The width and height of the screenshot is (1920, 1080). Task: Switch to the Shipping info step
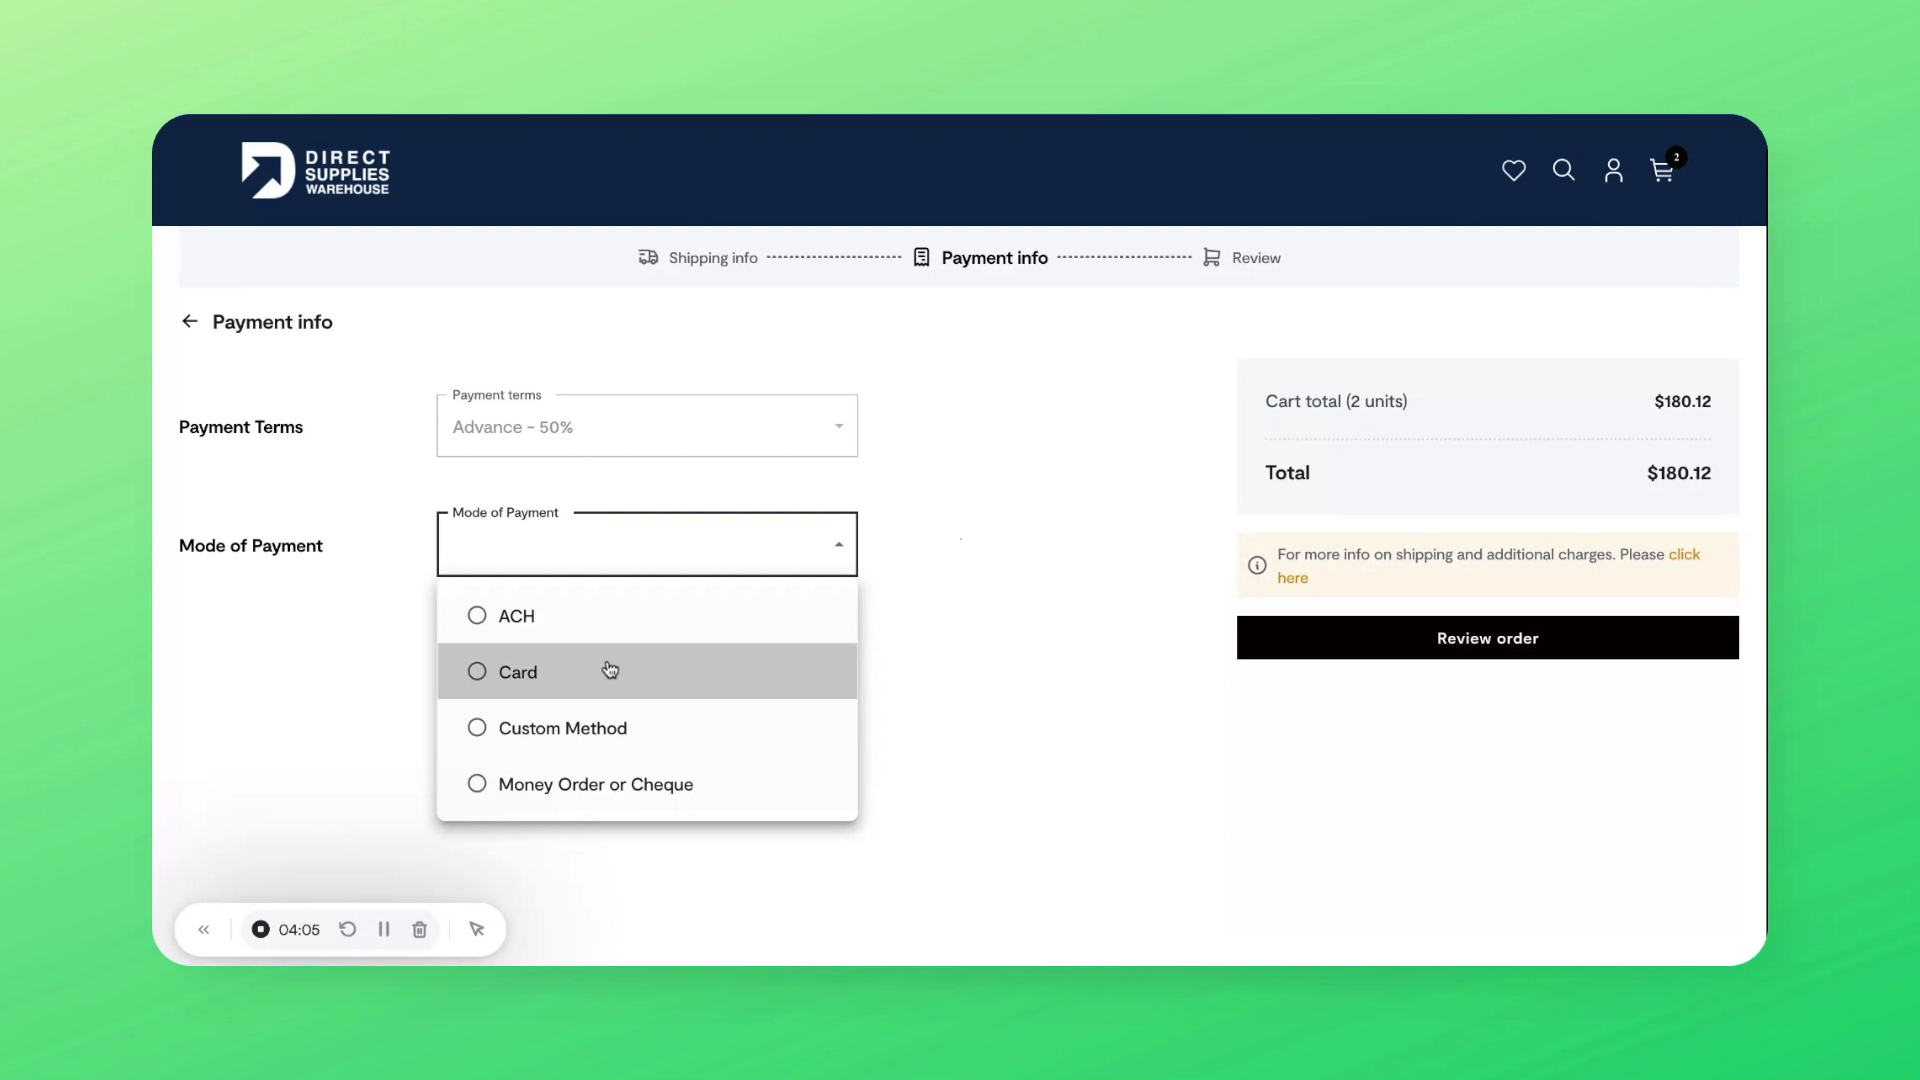click(x=711, y=257)
